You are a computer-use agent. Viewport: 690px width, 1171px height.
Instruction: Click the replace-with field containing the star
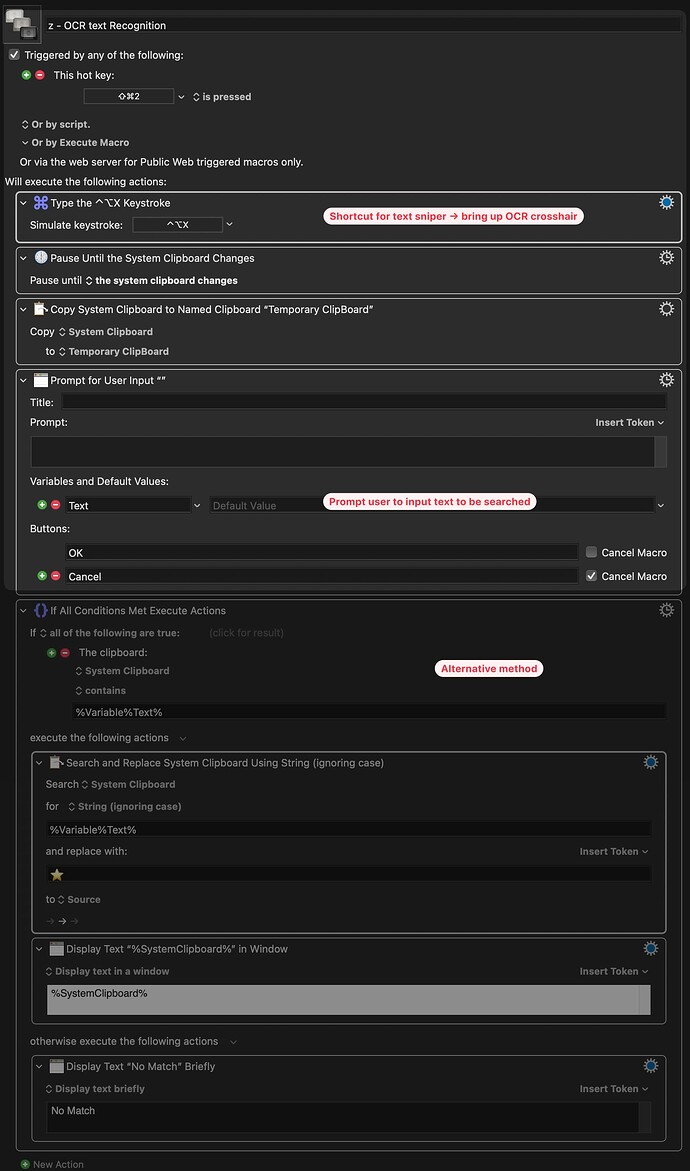pyautogui.click(x=349, y=874)
